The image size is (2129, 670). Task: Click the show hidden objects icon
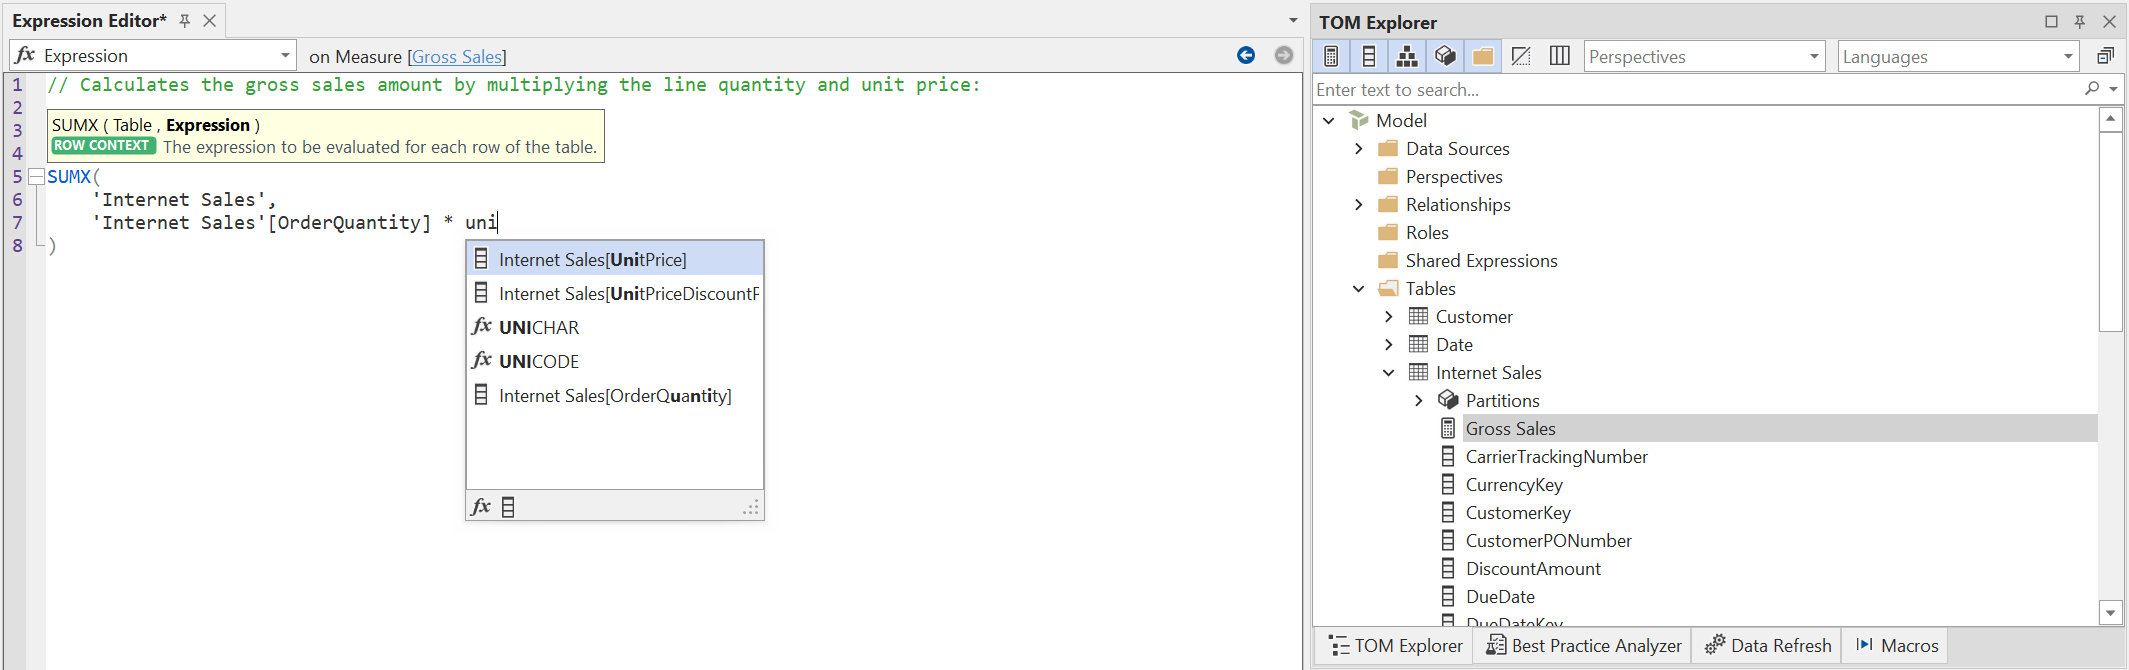click(1521, 56)
